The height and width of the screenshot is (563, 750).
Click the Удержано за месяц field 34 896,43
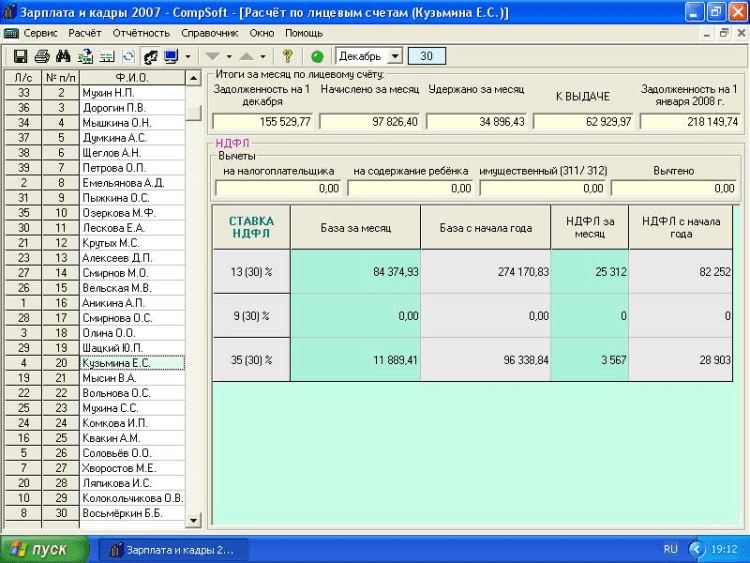(x=476, y=122)
